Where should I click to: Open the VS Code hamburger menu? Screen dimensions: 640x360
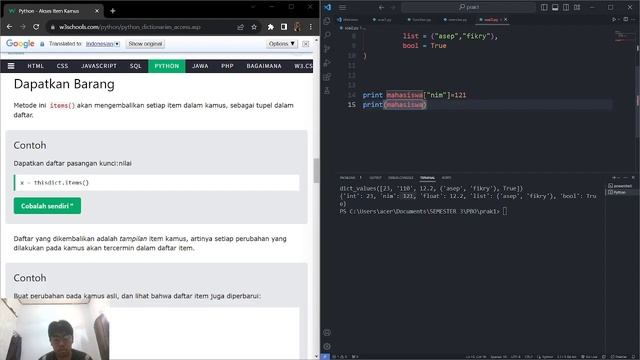tap(342, 7)
